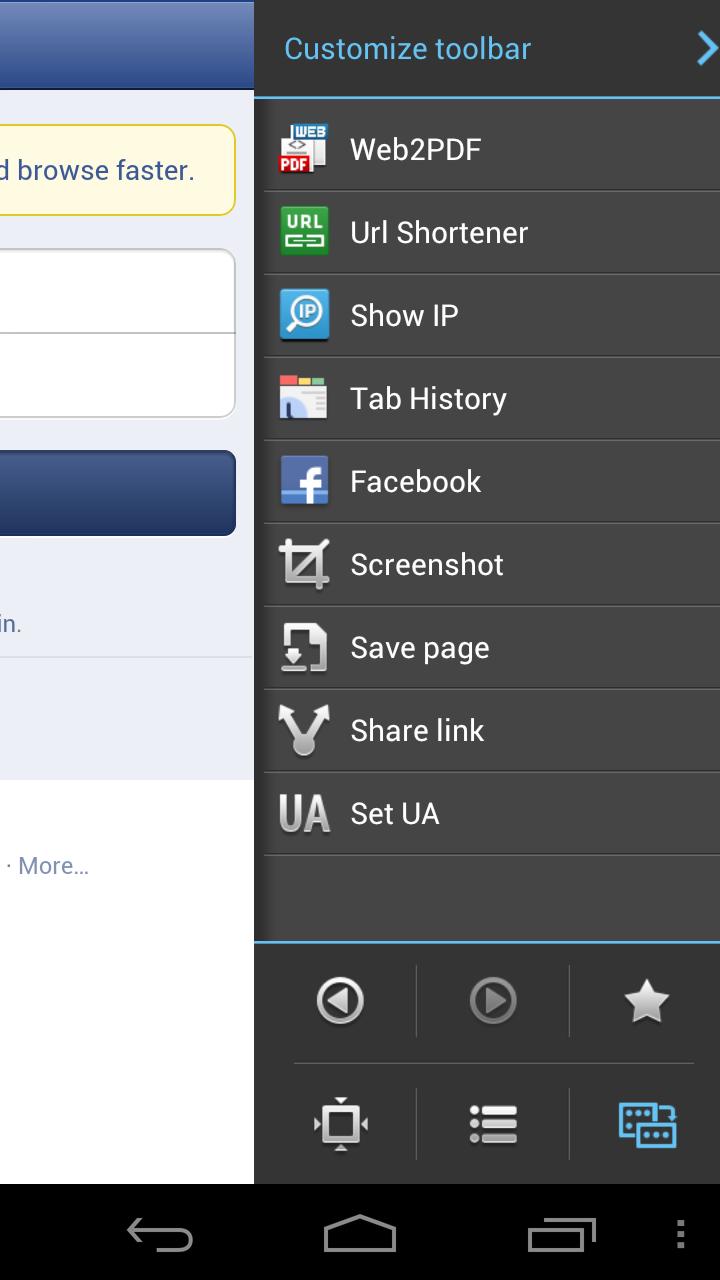Open the Tab History icon

pos(304,398)
